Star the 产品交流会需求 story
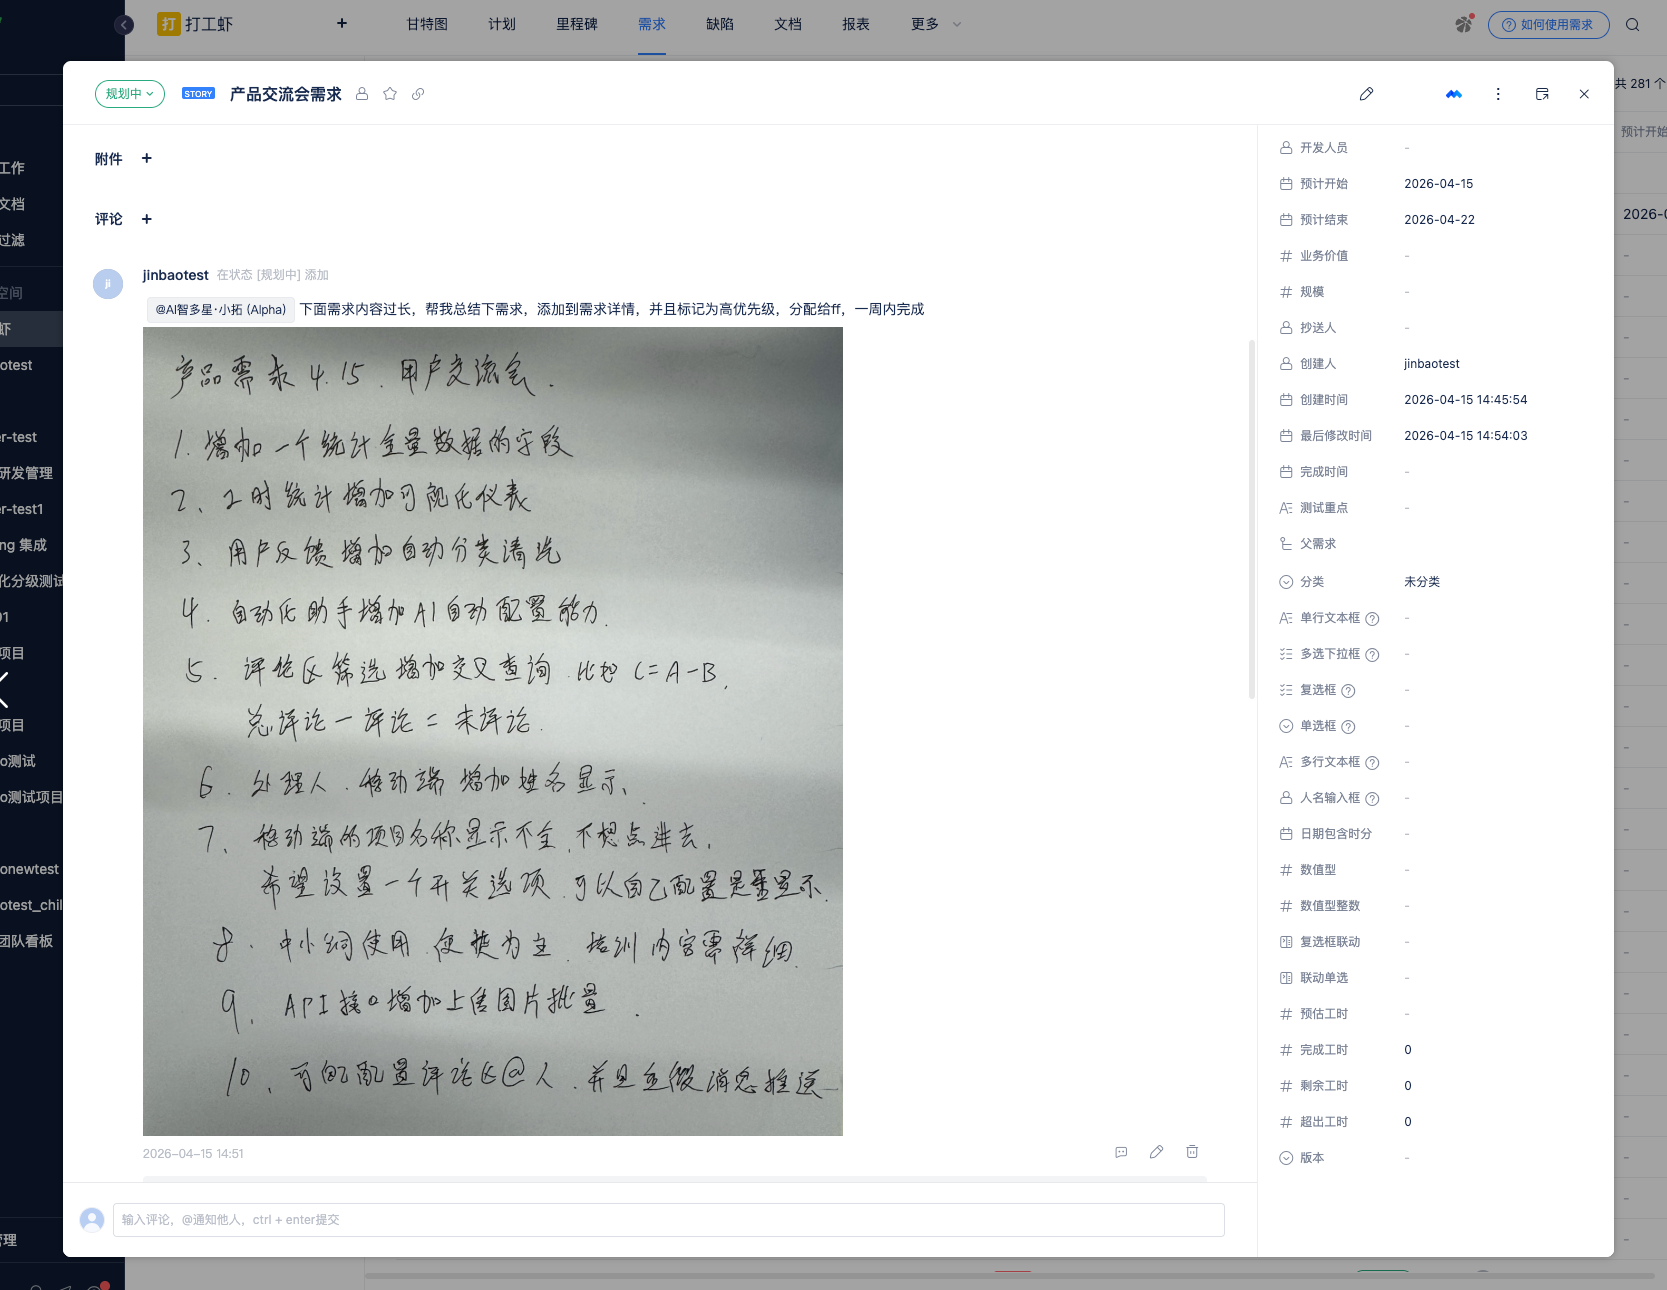Screen dimensions: 1667x1290 pos(390,94)
